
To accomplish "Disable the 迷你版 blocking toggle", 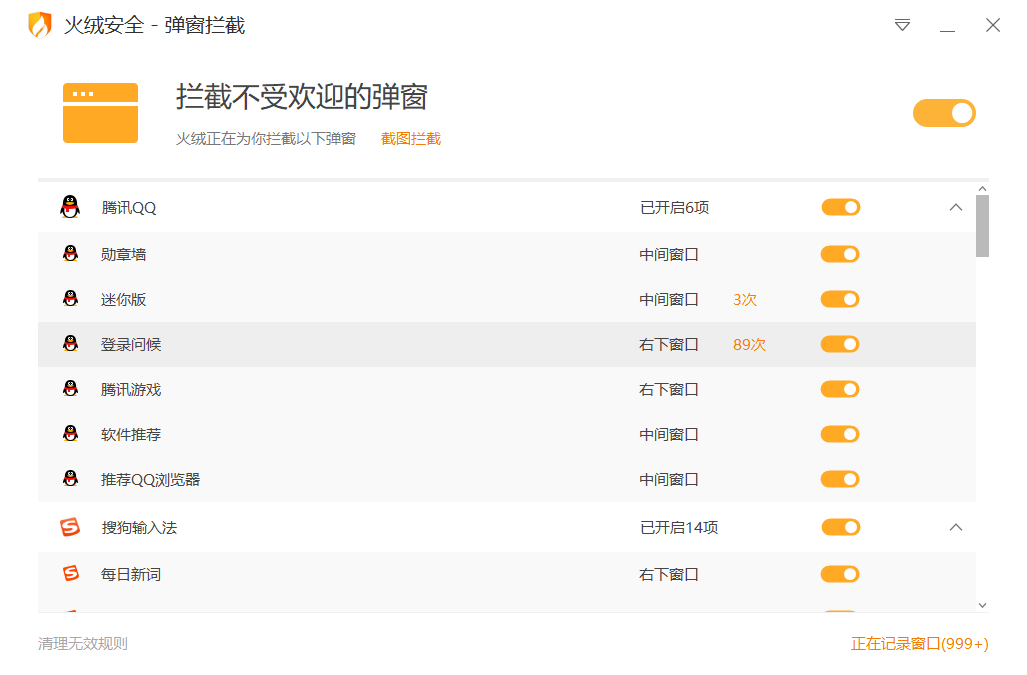I will [840, 299].
